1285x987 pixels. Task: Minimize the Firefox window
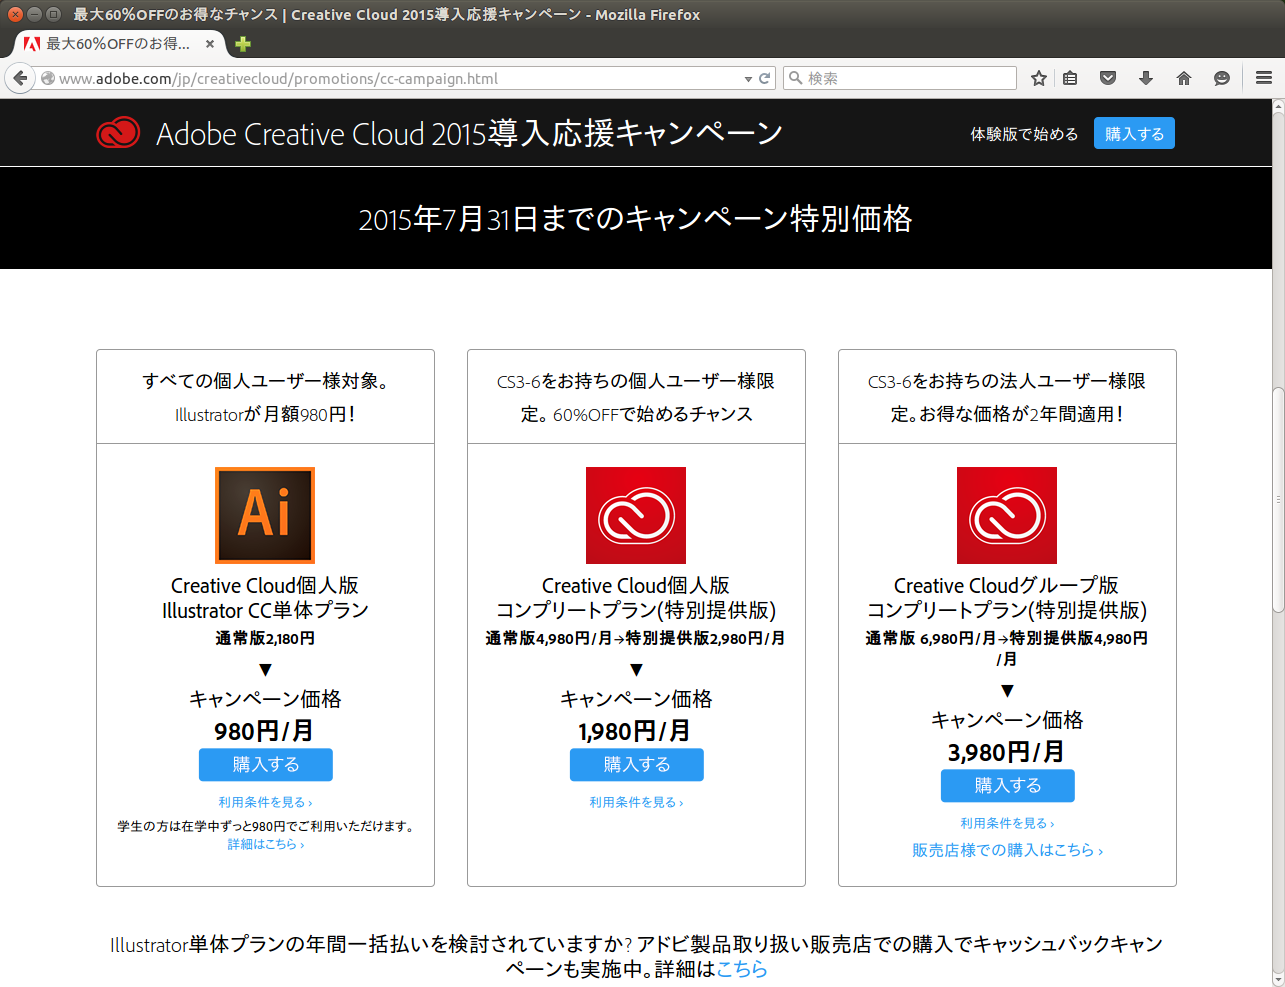point(34,14)
